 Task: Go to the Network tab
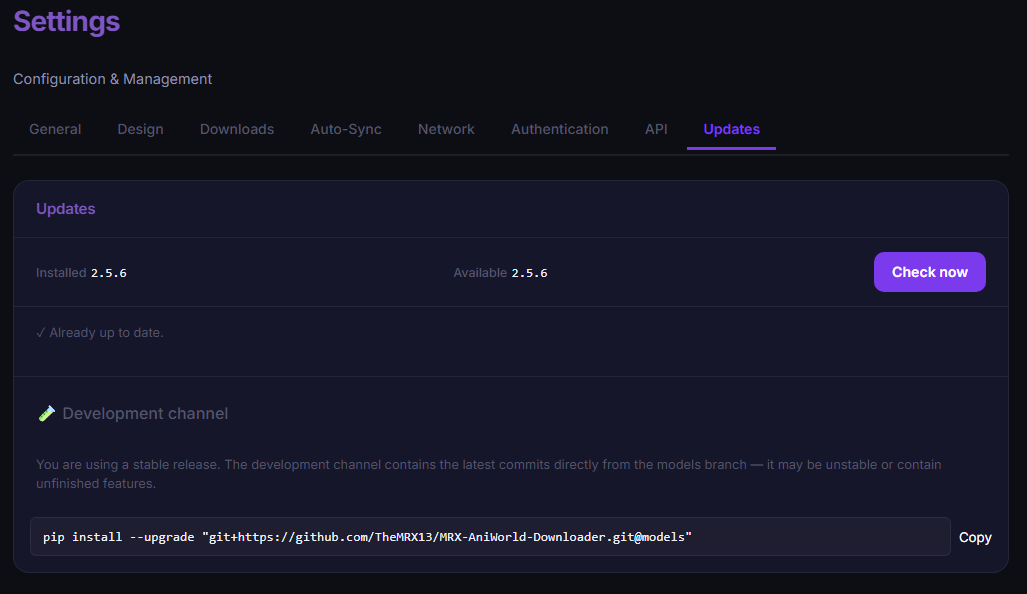click(x=446, y=129)
